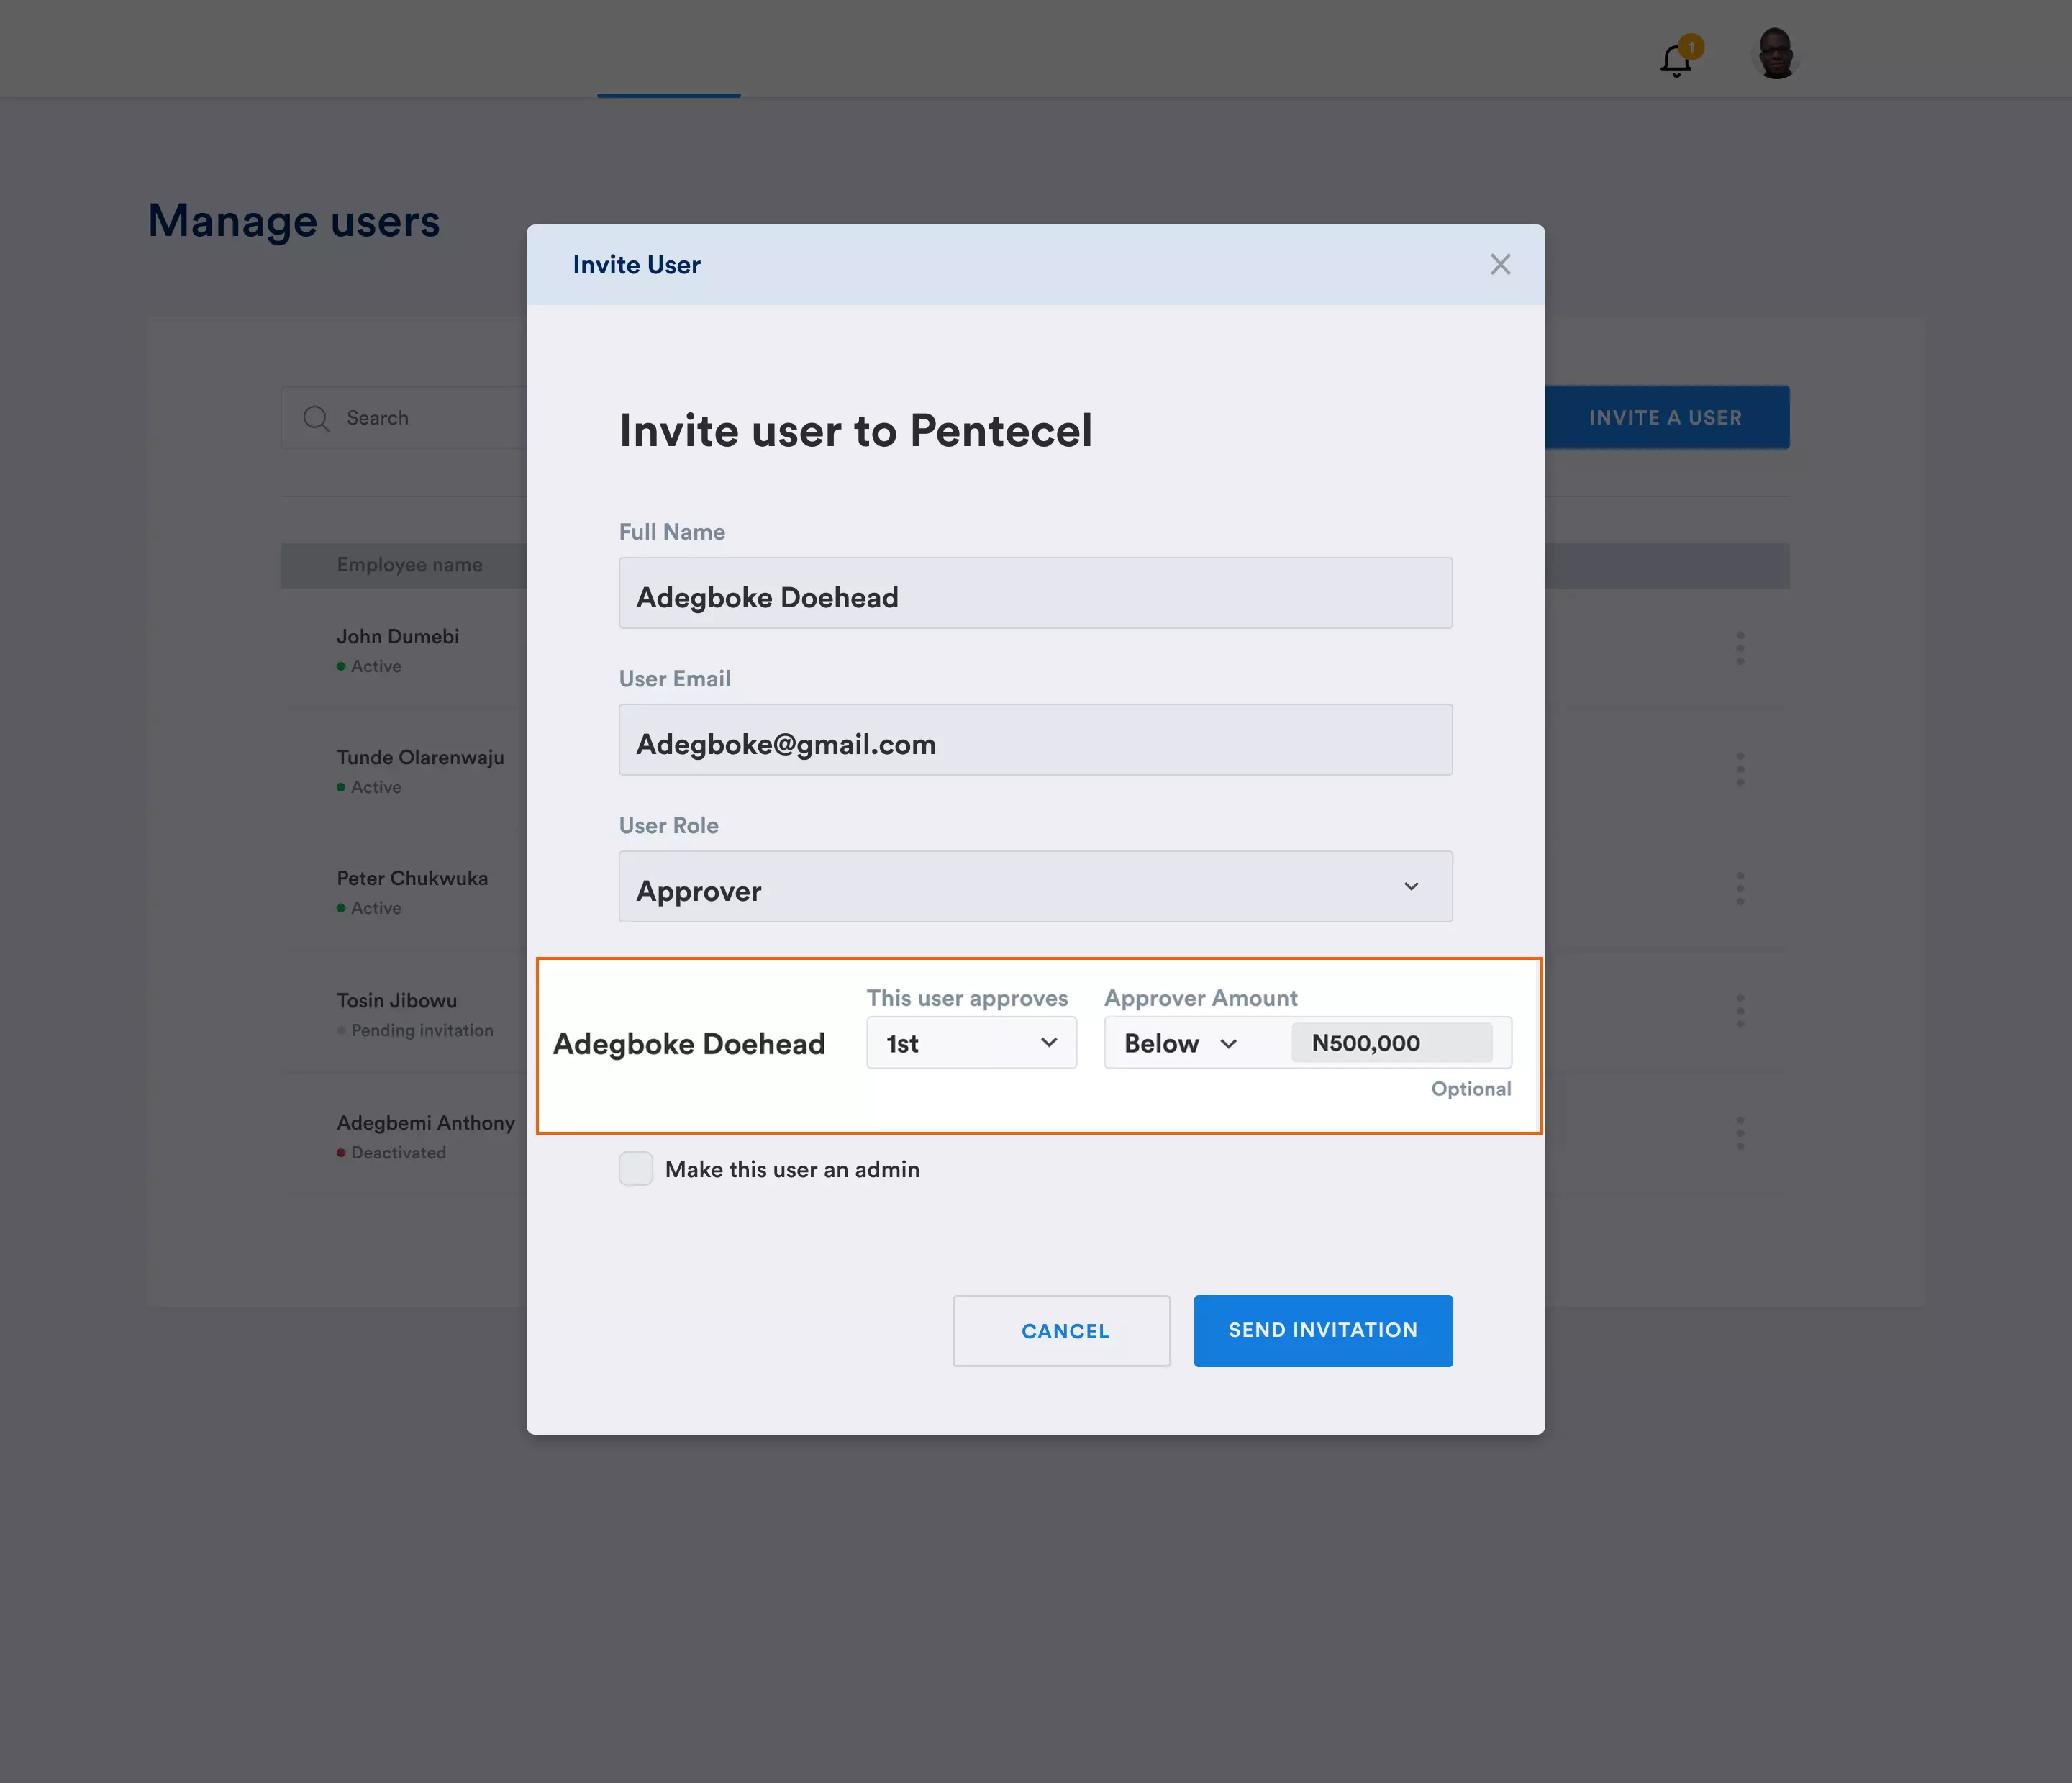Click the User Email input field
This screenshot has height=1783, width=2072.
point(1035,740)
